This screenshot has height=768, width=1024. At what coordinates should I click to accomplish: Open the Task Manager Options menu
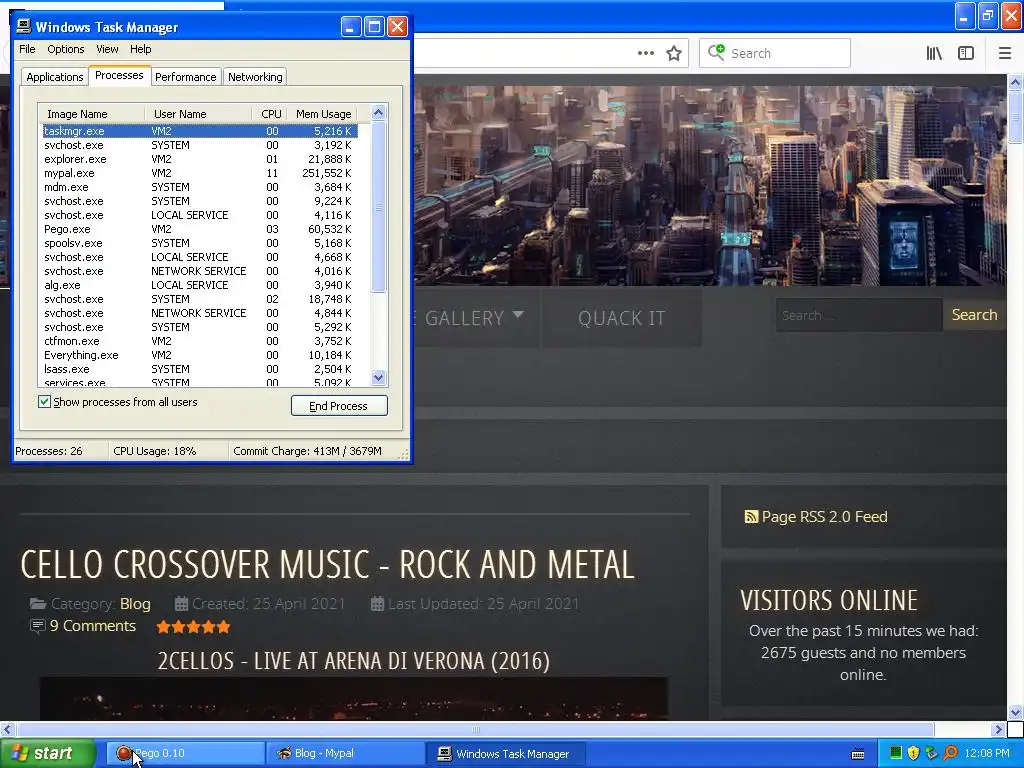point(65,49)
